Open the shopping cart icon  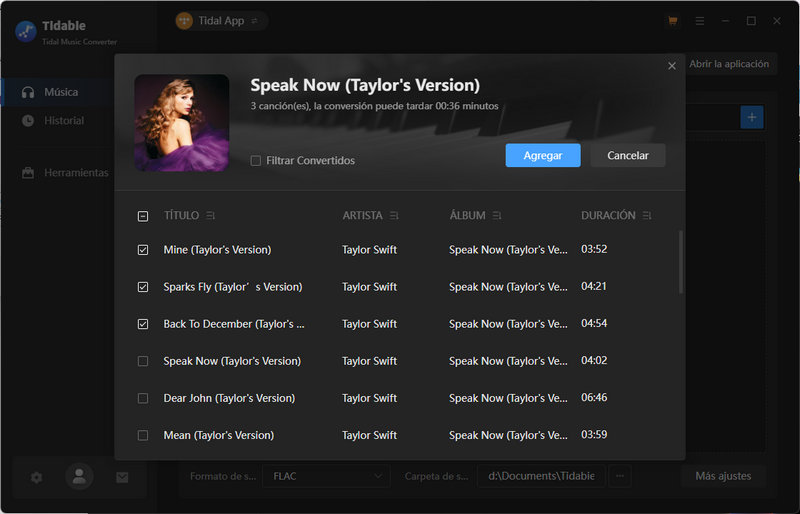[672, 21]
